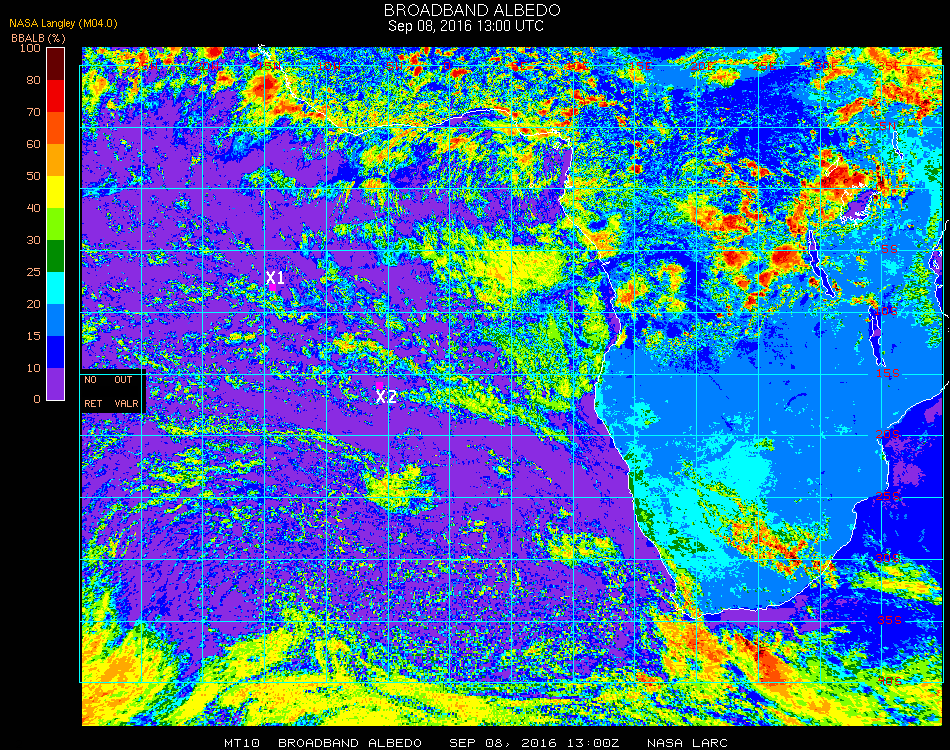Click the 'BBALB (%)' legend heading
Screen dimensions: 950x750
click(38, 38)
